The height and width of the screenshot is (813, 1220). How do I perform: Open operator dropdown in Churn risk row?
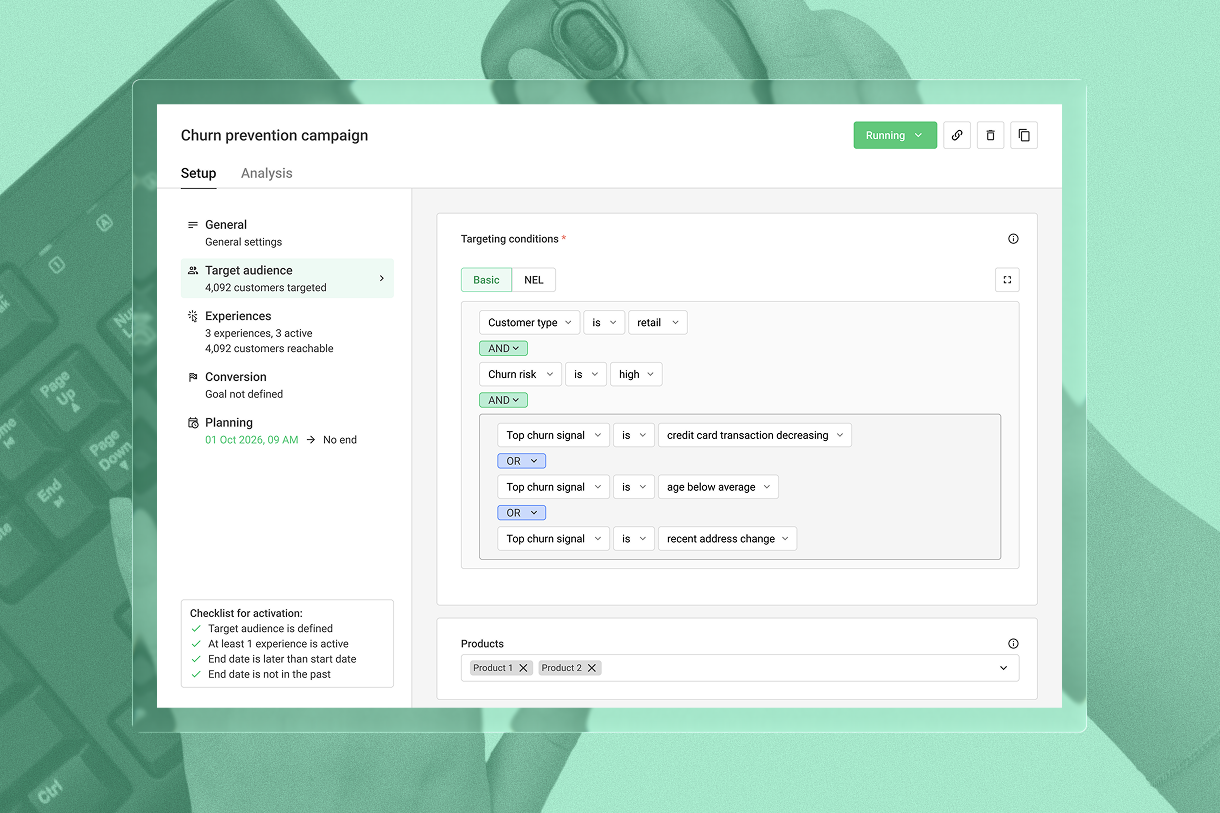[x=586, y=374]
